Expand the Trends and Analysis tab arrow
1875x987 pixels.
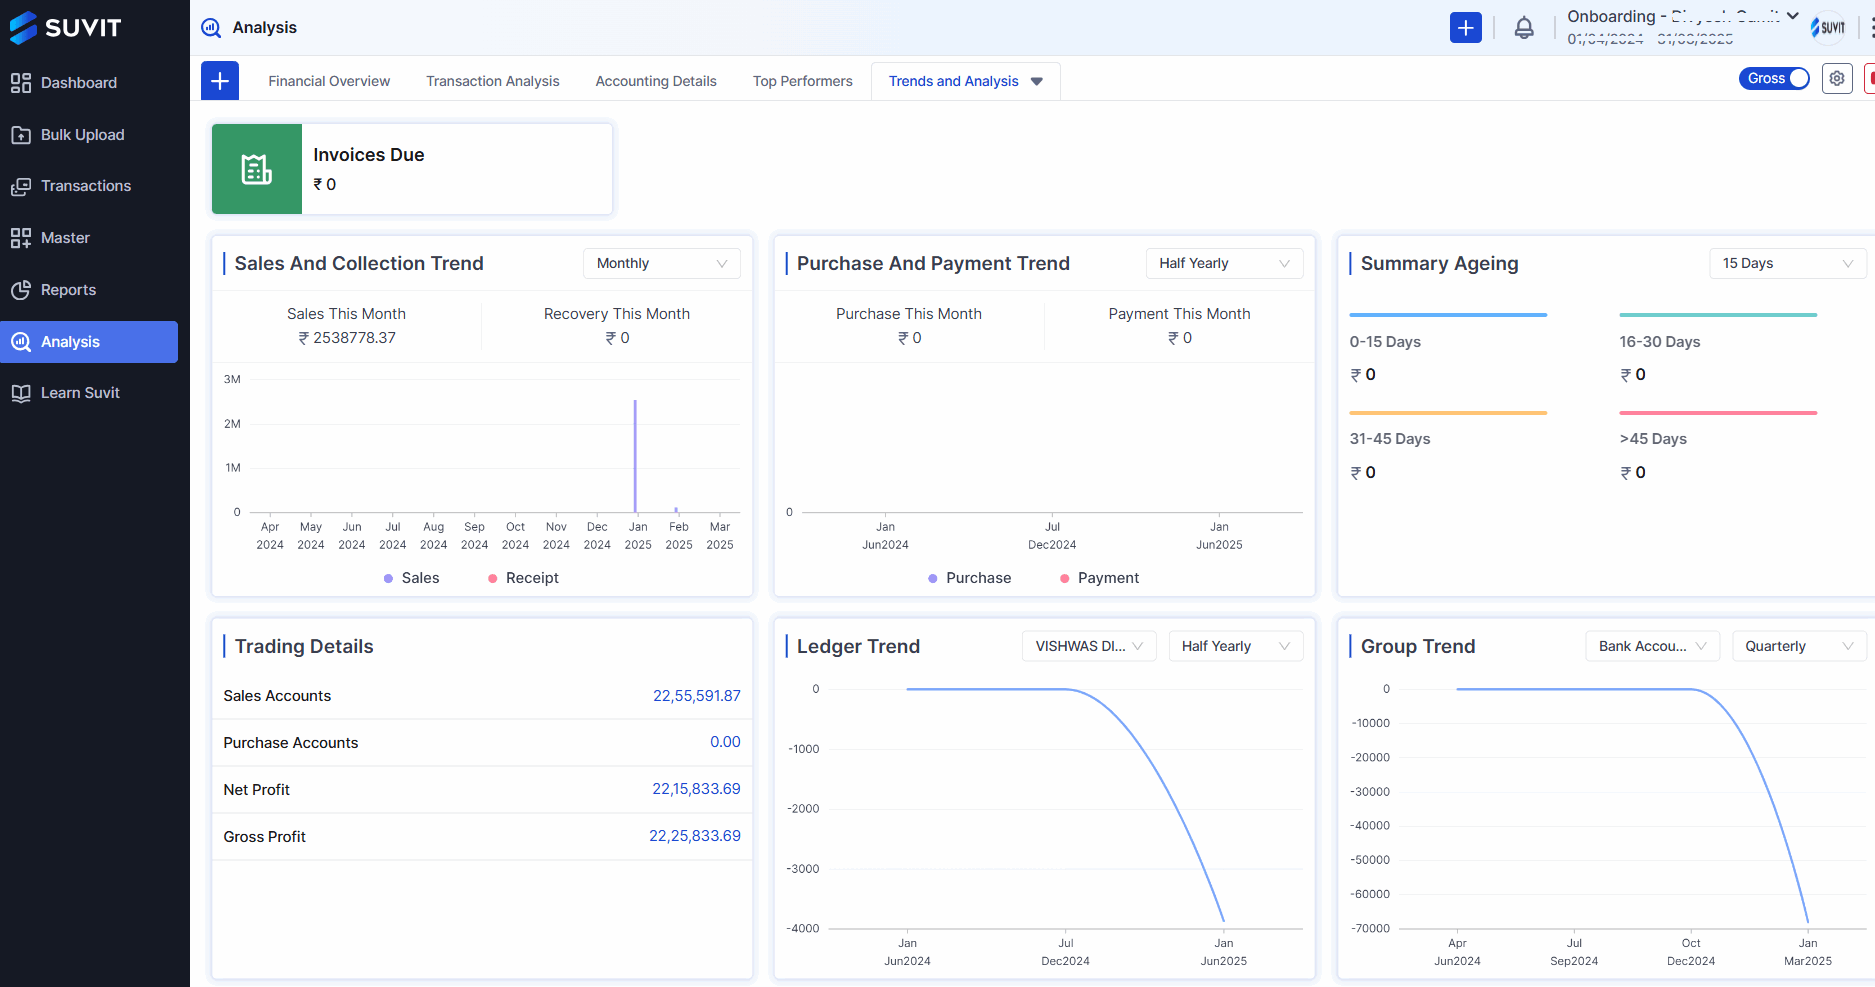(1037, 82)
